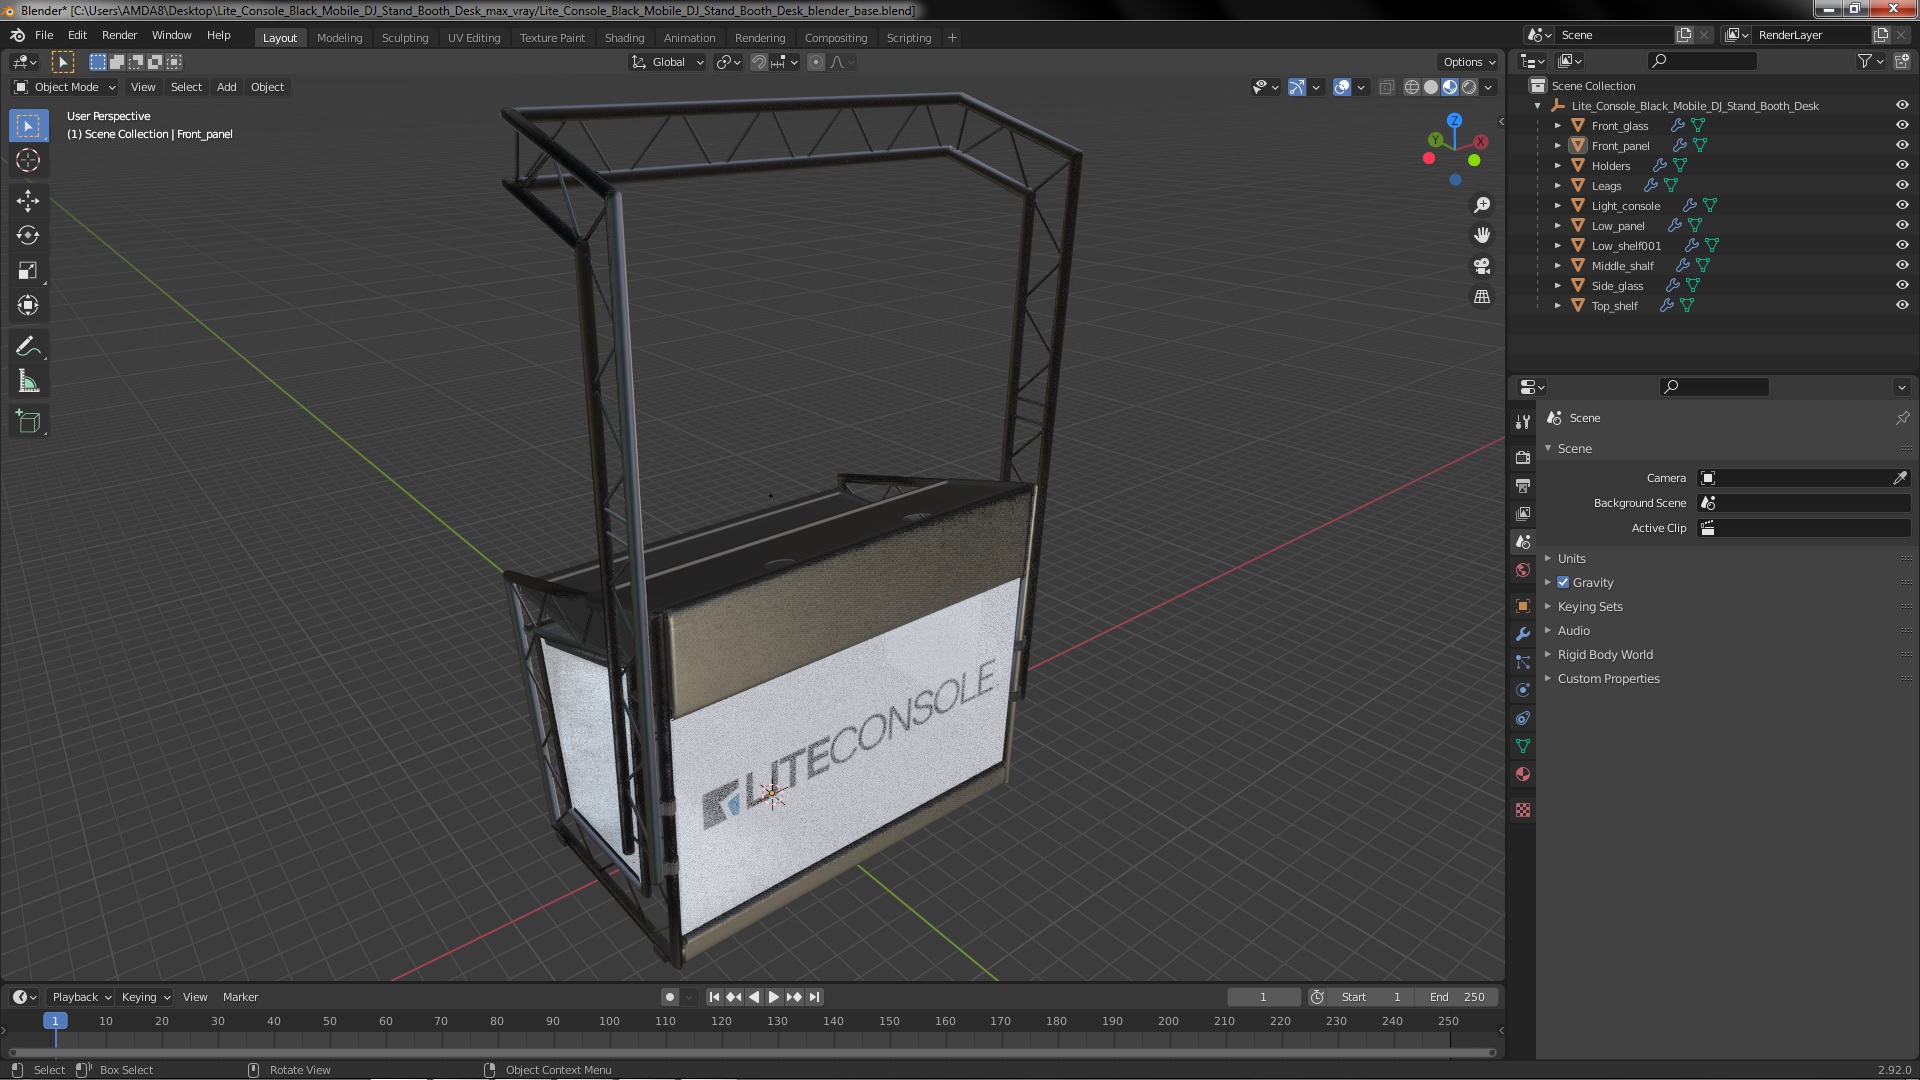The width and height of the screenshot is (1920, 1080).
Task: Hide Top_shelf object in outliner
Action: click(x=1902, y=305)
